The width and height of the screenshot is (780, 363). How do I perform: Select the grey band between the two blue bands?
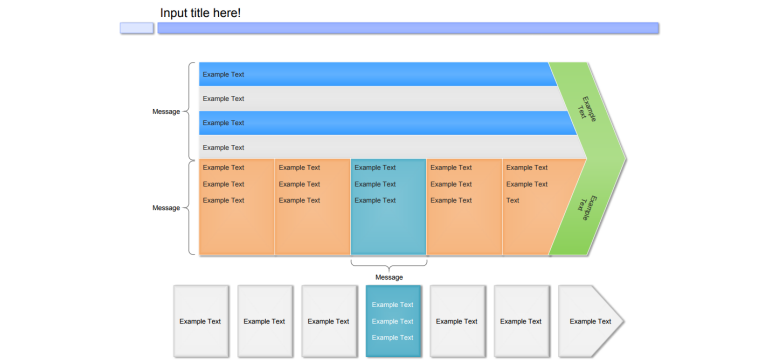tap(383, 98)
